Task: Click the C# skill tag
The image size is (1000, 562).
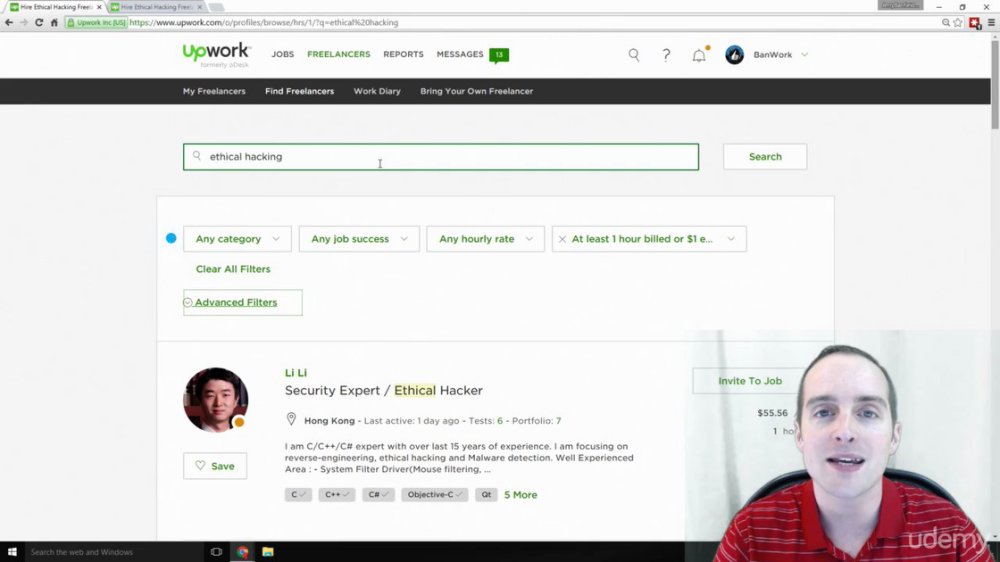Action: 378,494
